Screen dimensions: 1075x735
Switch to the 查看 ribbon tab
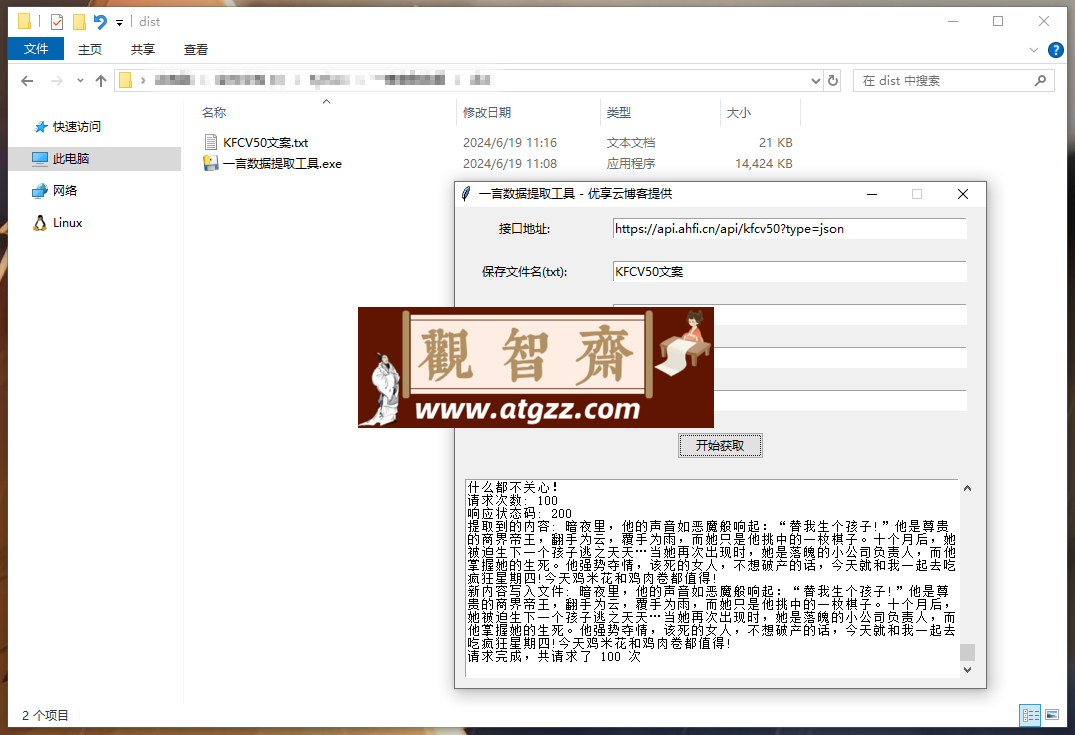point(195,49)
